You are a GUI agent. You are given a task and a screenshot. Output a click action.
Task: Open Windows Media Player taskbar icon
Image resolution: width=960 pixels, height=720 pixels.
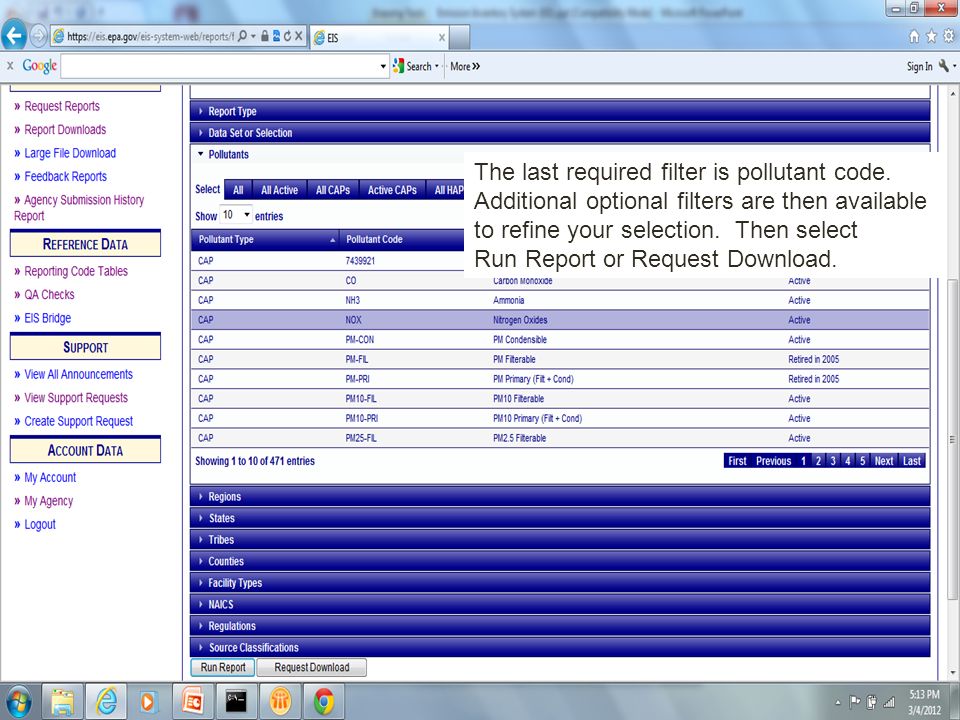pyautogui.click(x=148, y=702)
